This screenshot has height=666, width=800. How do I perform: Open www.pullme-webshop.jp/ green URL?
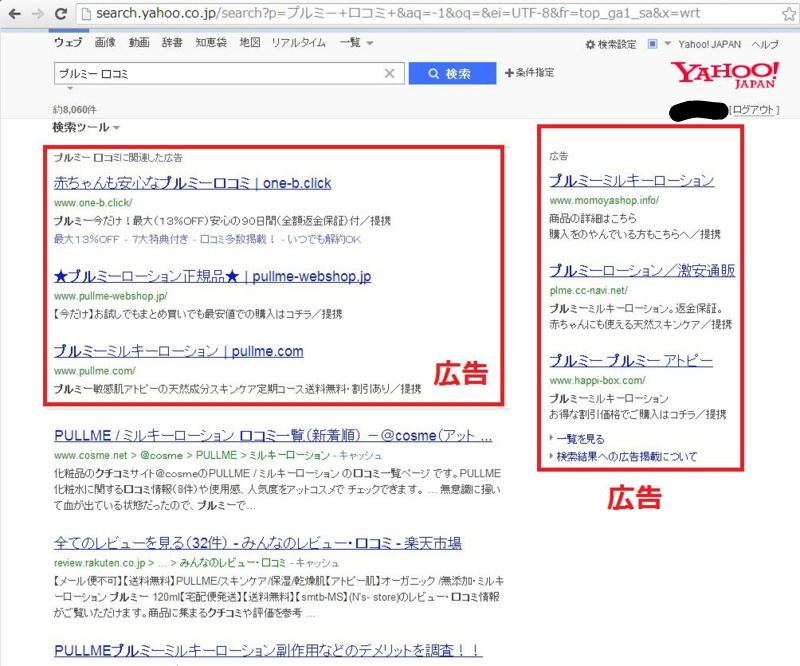click(x=110, y=296)
